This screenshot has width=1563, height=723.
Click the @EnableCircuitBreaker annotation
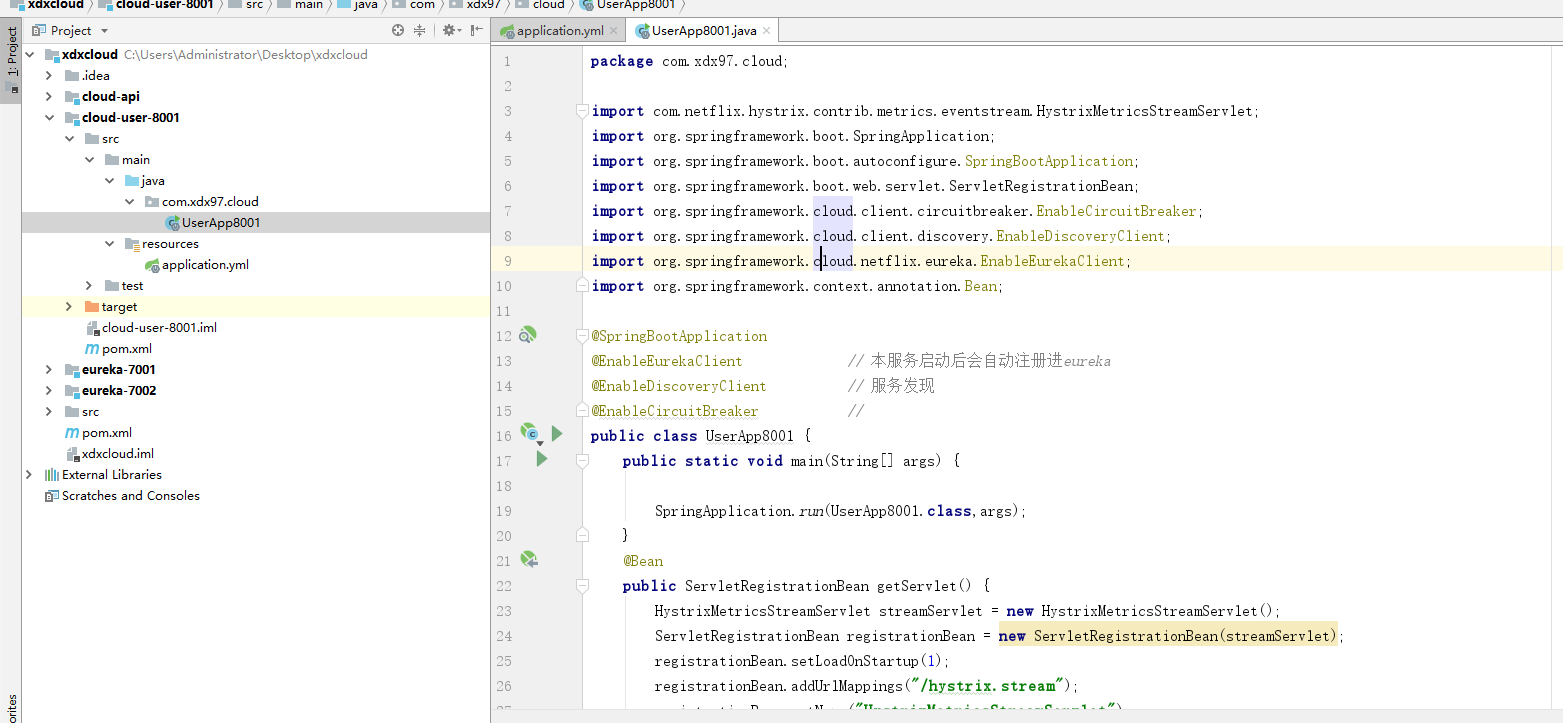coord(674,411)
